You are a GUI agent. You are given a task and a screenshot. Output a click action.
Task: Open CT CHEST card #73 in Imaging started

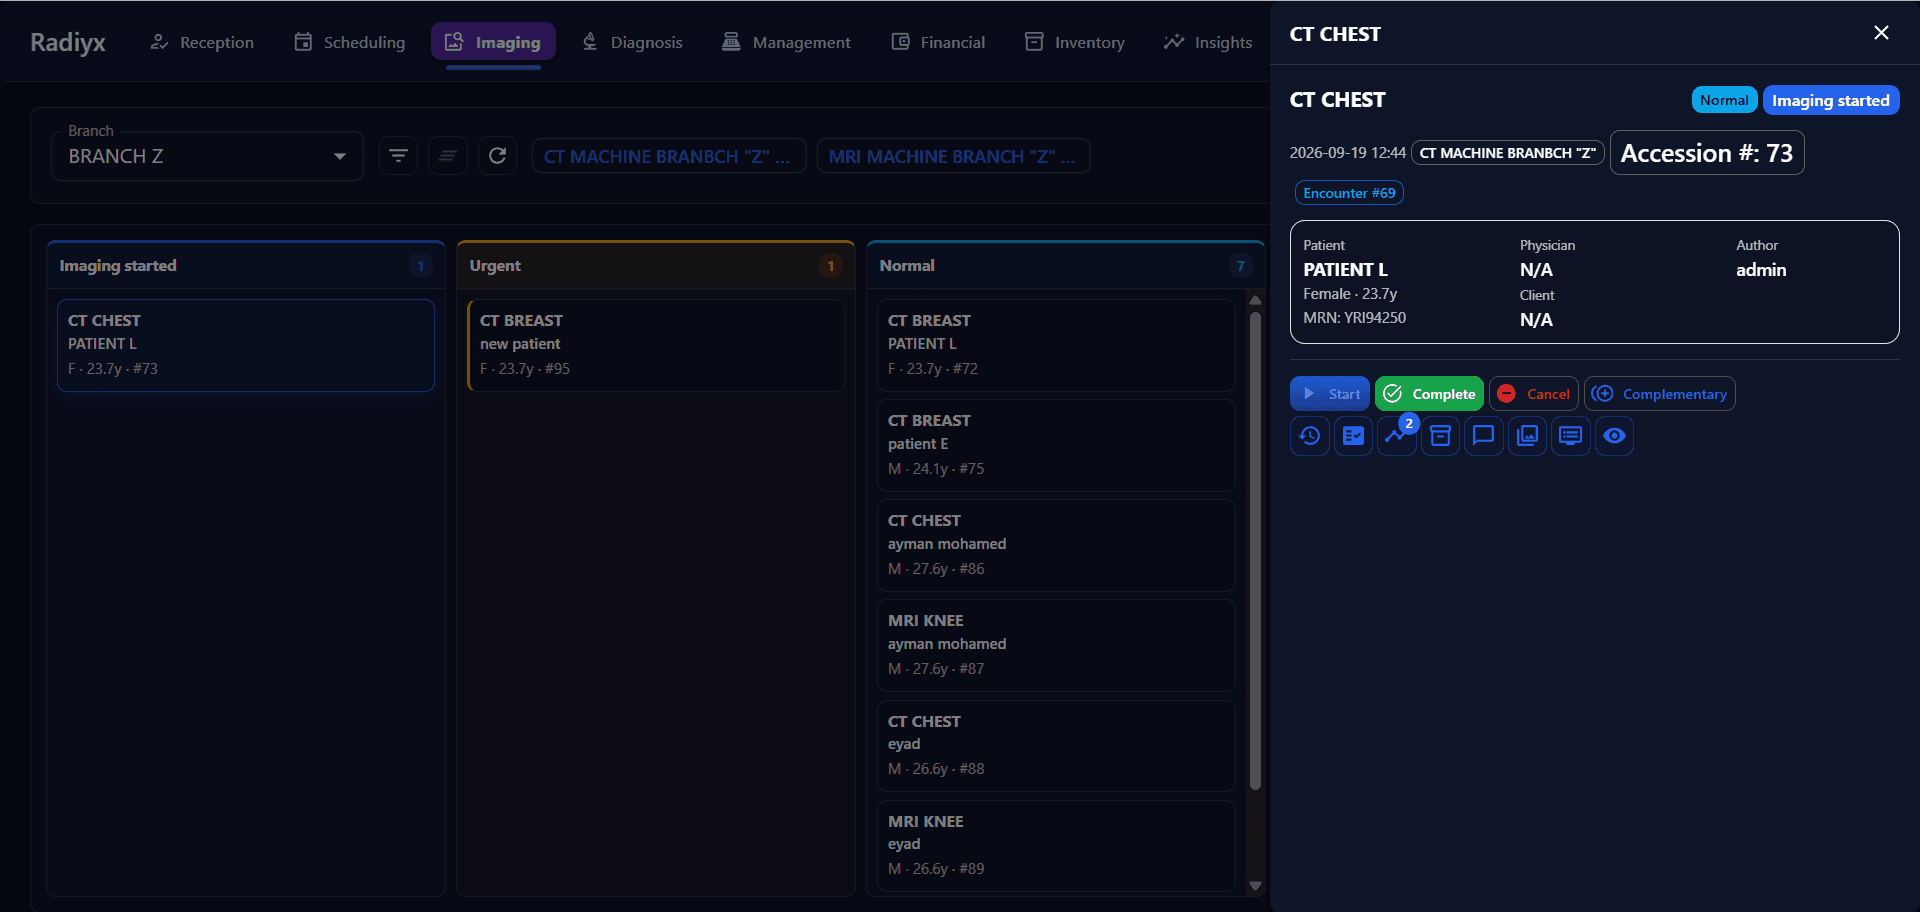coord(246,345)
